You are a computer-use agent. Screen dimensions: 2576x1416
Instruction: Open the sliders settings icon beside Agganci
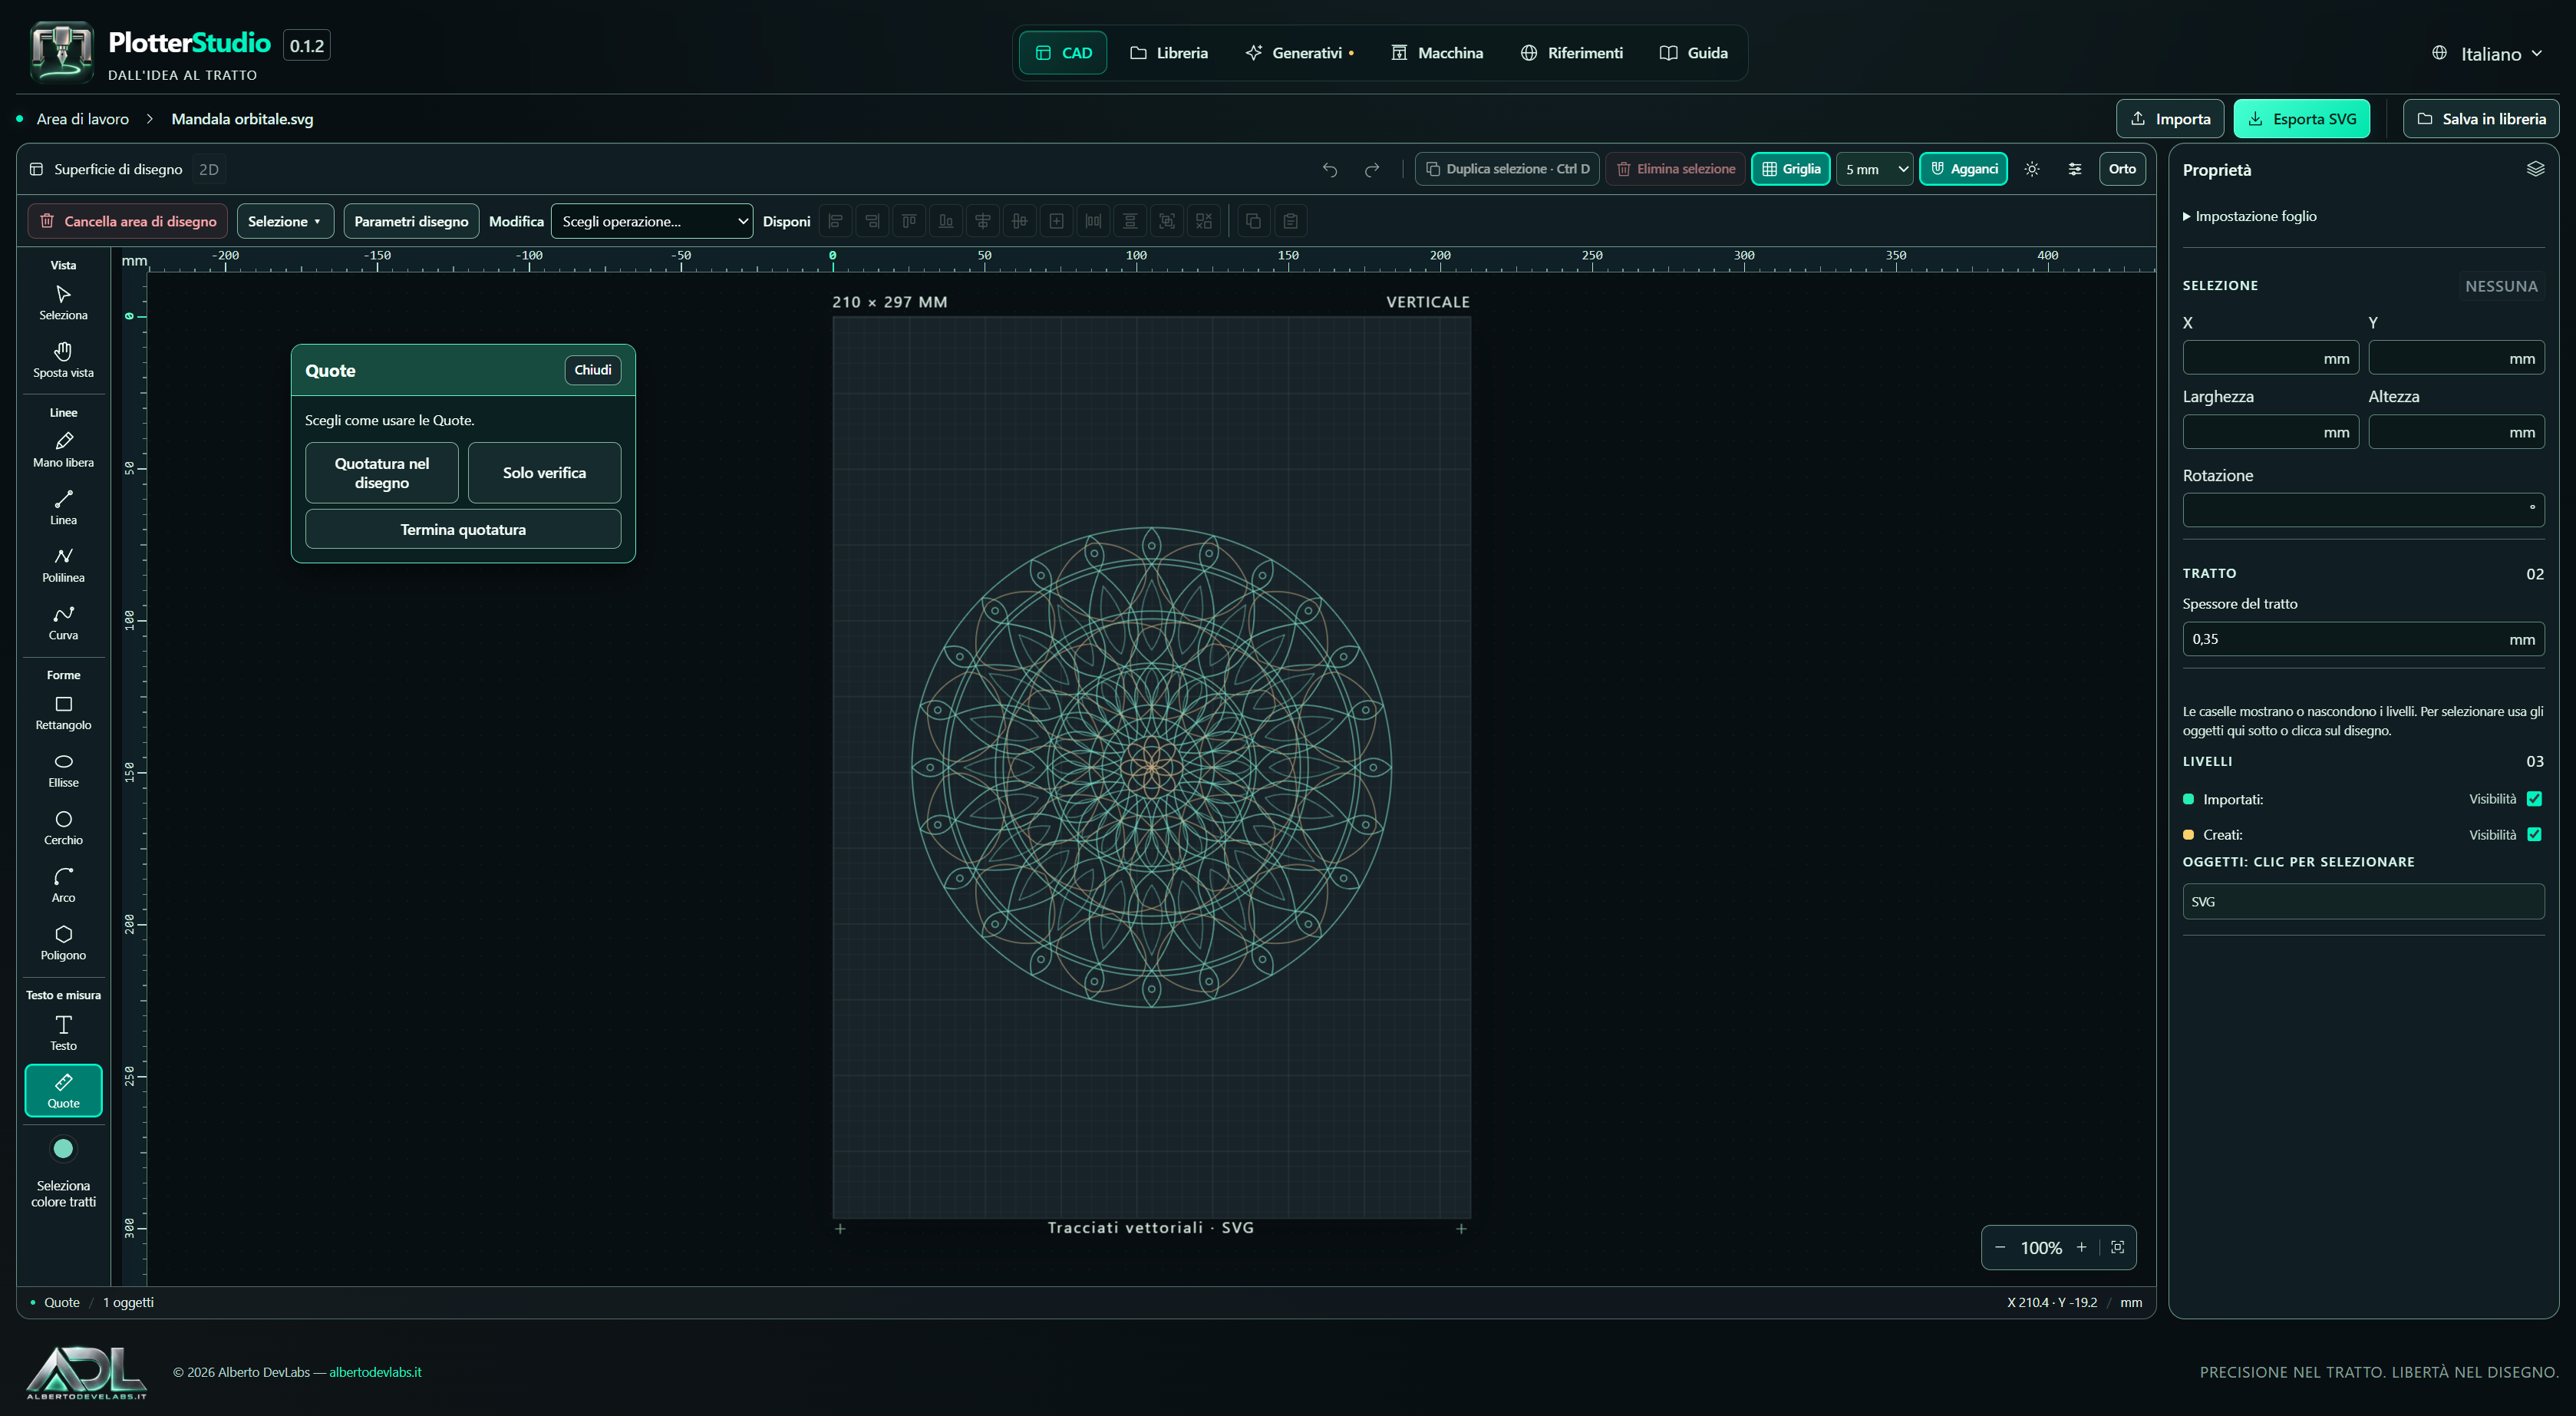click(2074, 169)
